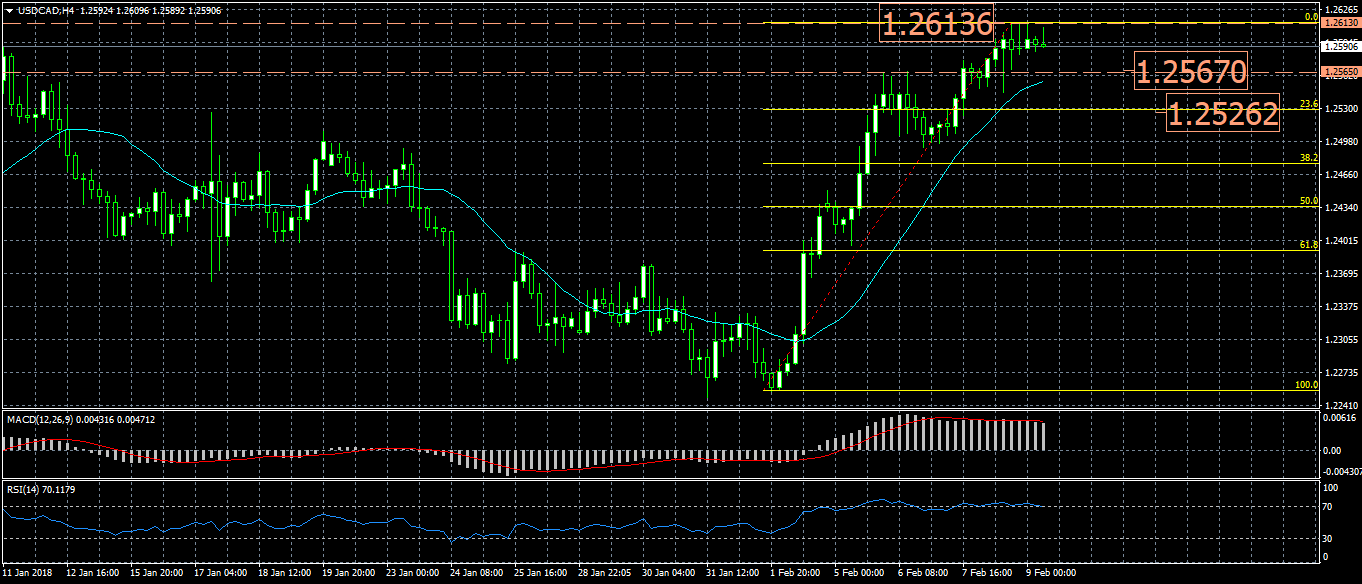Click the Fibonacci 100.0 level label

coord(1305,384)
